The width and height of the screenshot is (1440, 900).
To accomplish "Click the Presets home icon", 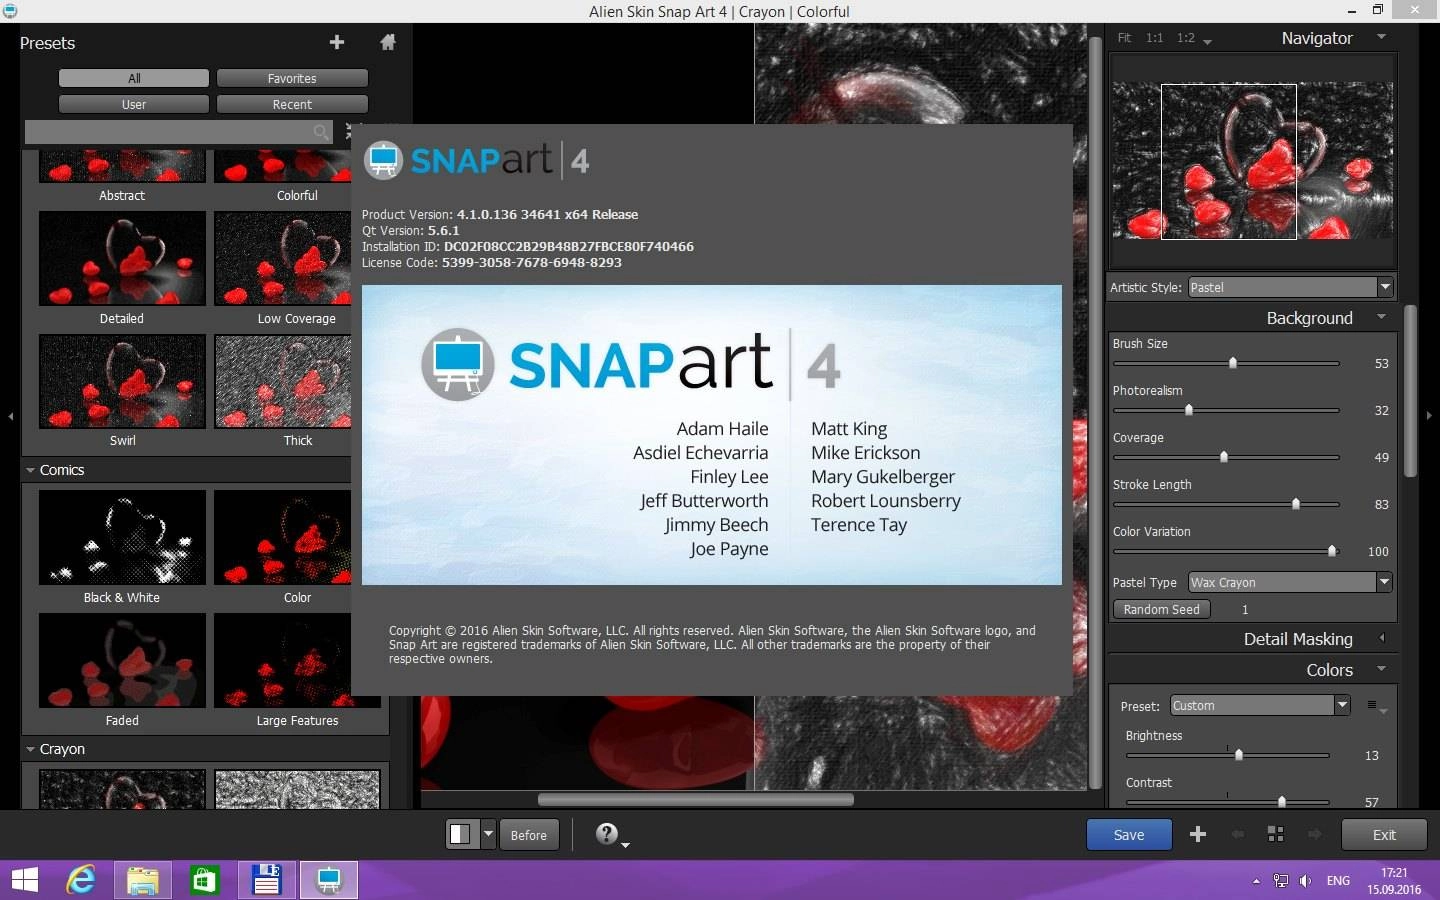I will [388, 42].
